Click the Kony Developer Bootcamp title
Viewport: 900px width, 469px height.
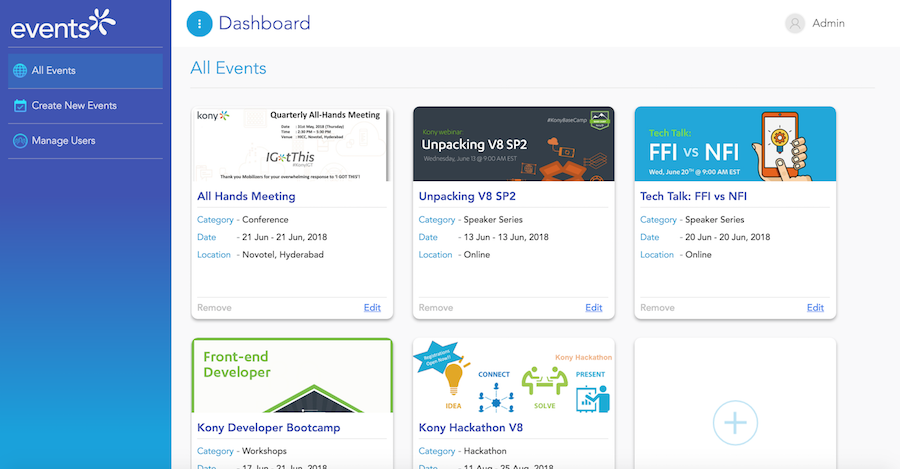(x=269, y=428)
